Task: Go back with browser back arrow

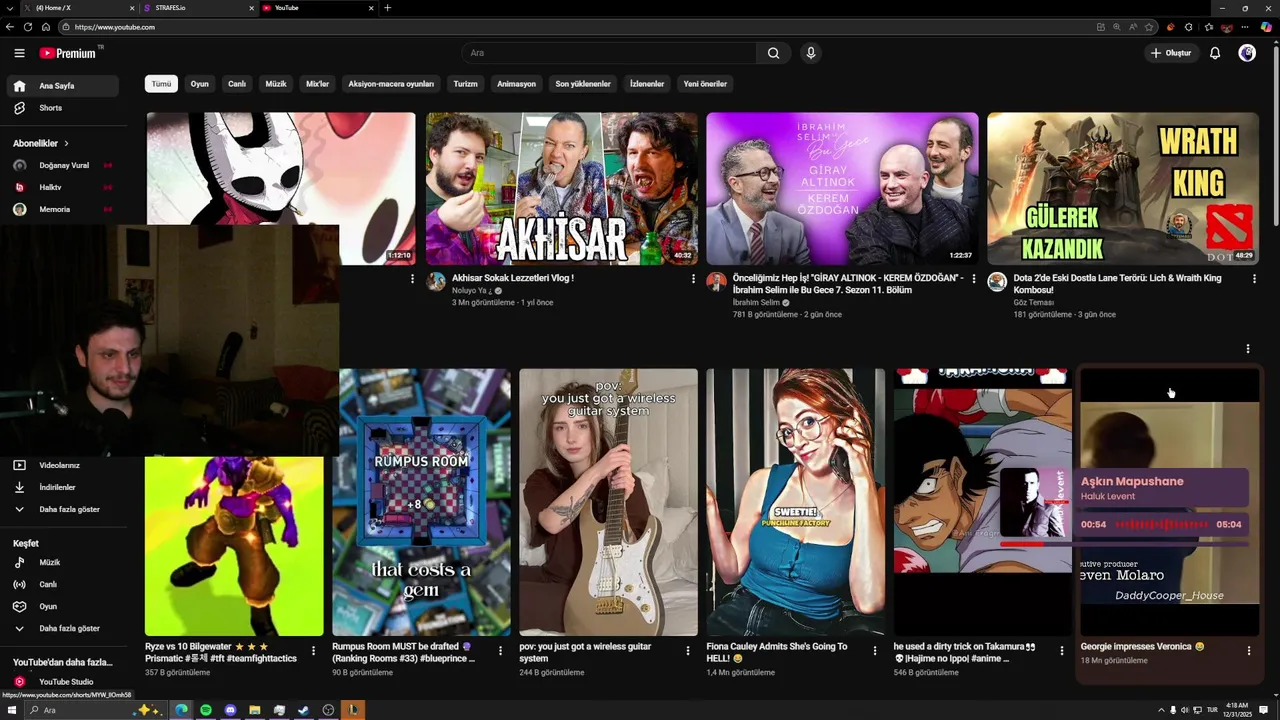Action: click(x=9, y=27)
